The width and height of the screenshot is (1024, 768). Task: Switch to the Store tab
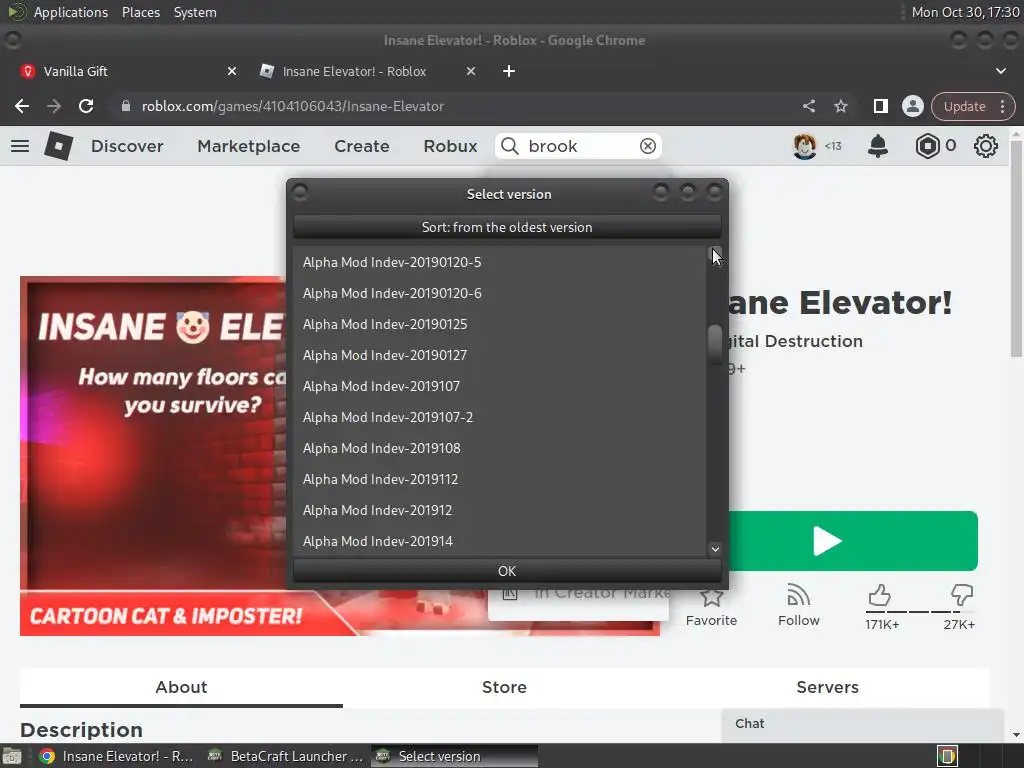(x=504, y=687)
